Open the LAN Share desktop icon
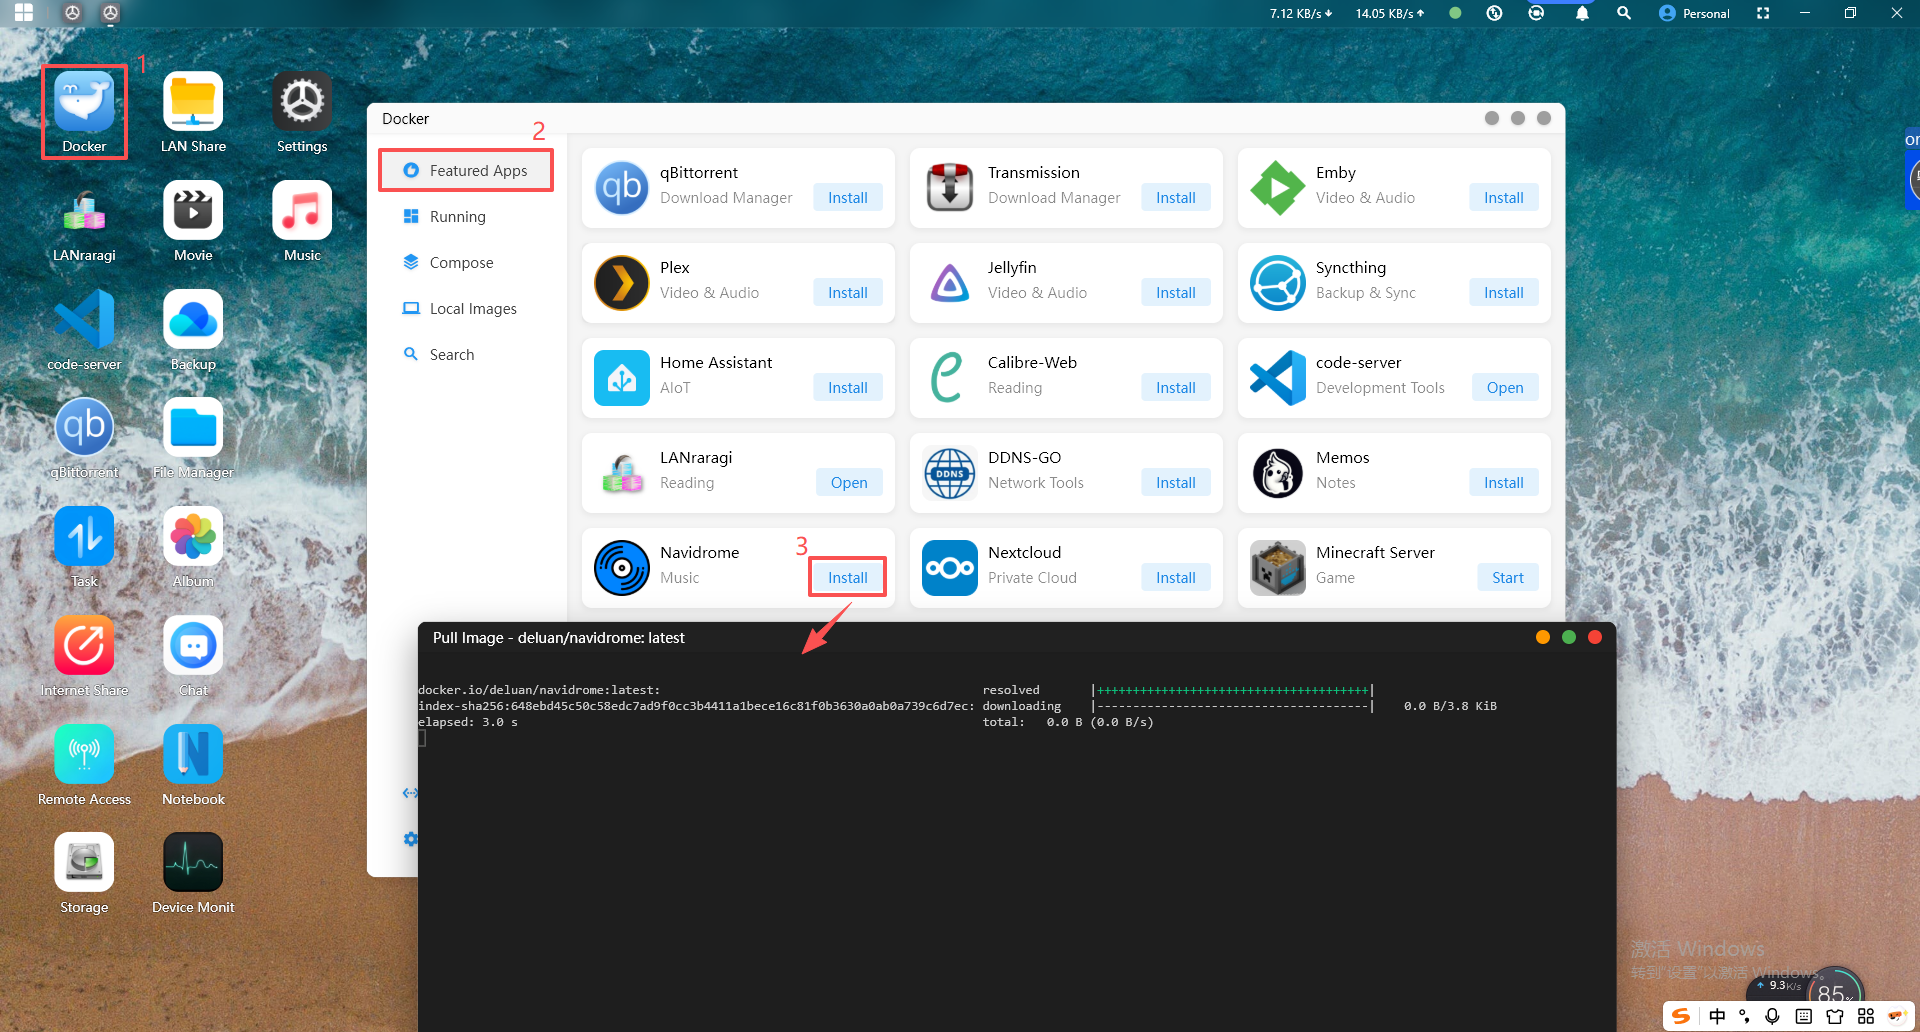 pos(193,102)
